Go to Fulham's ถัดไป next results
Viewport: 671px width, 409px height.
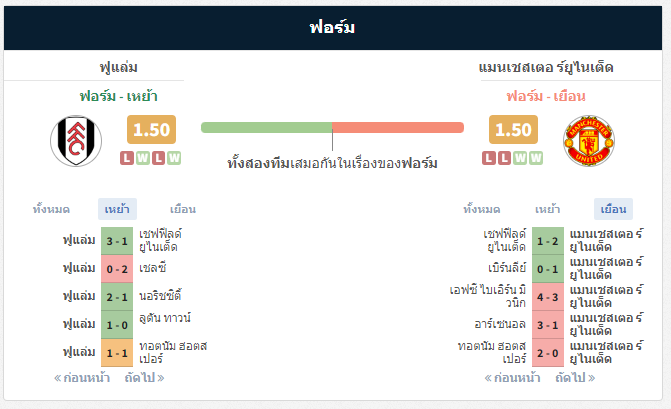144,378
